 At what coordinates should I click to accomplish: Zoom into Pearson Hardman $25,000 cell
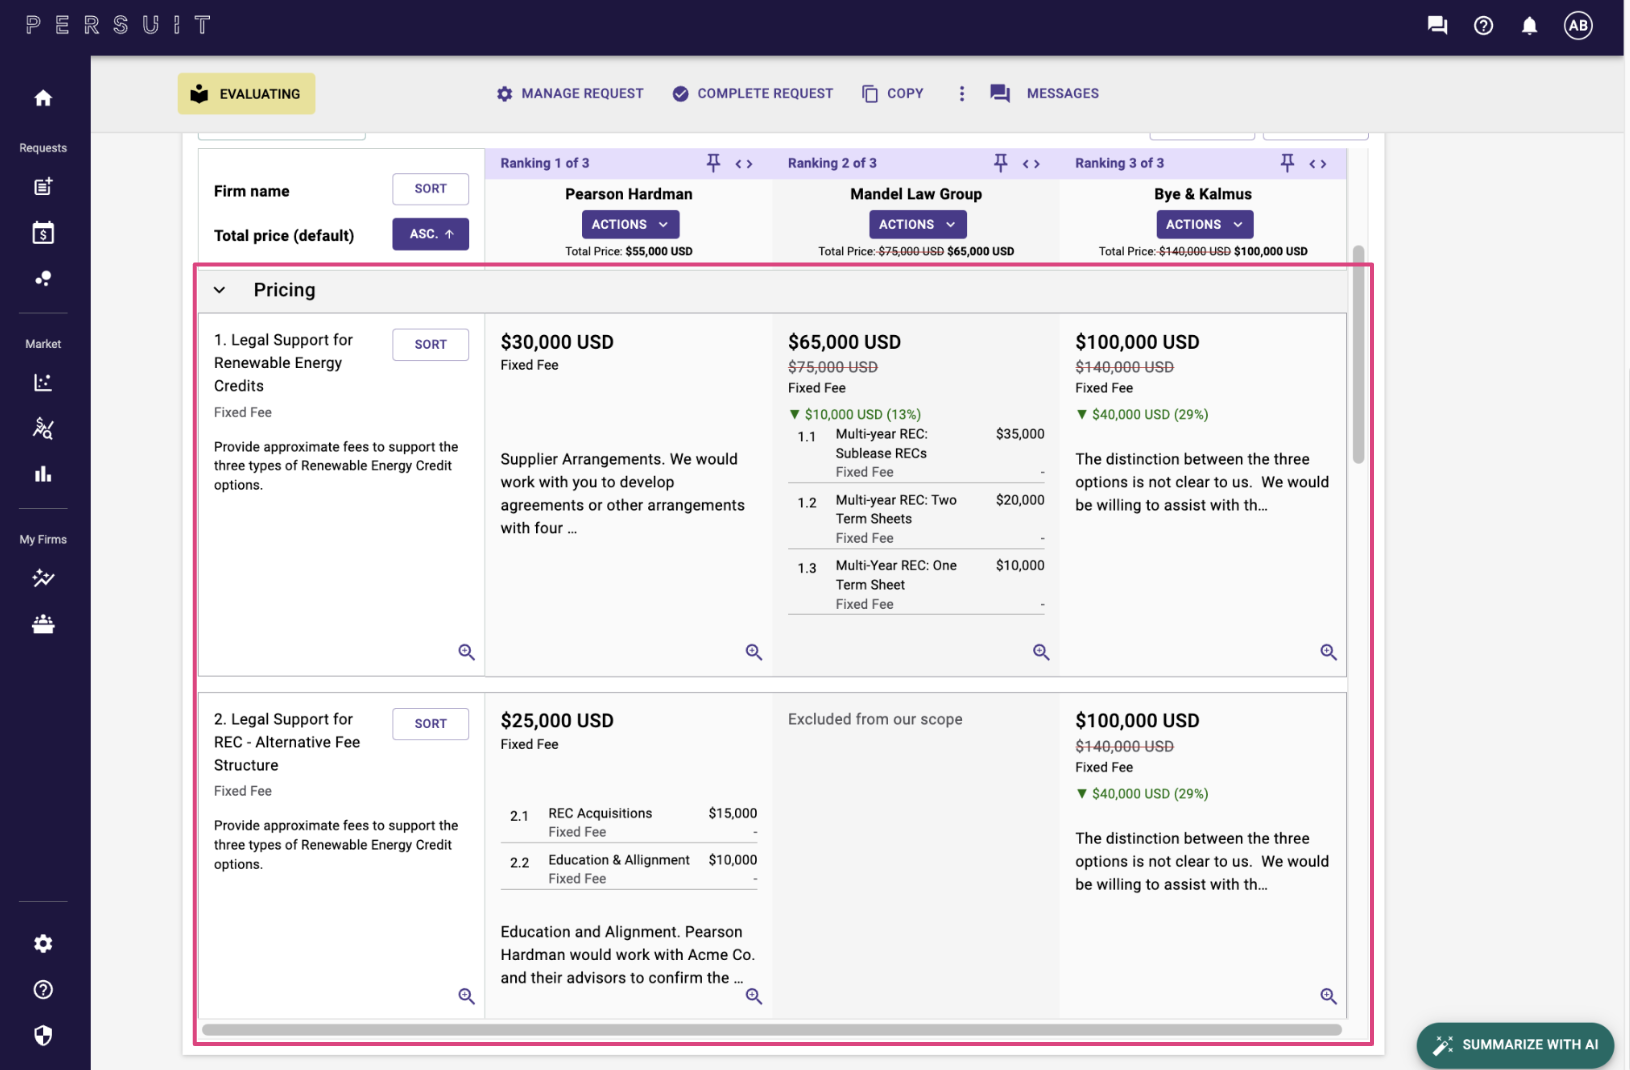click(754, 996)
